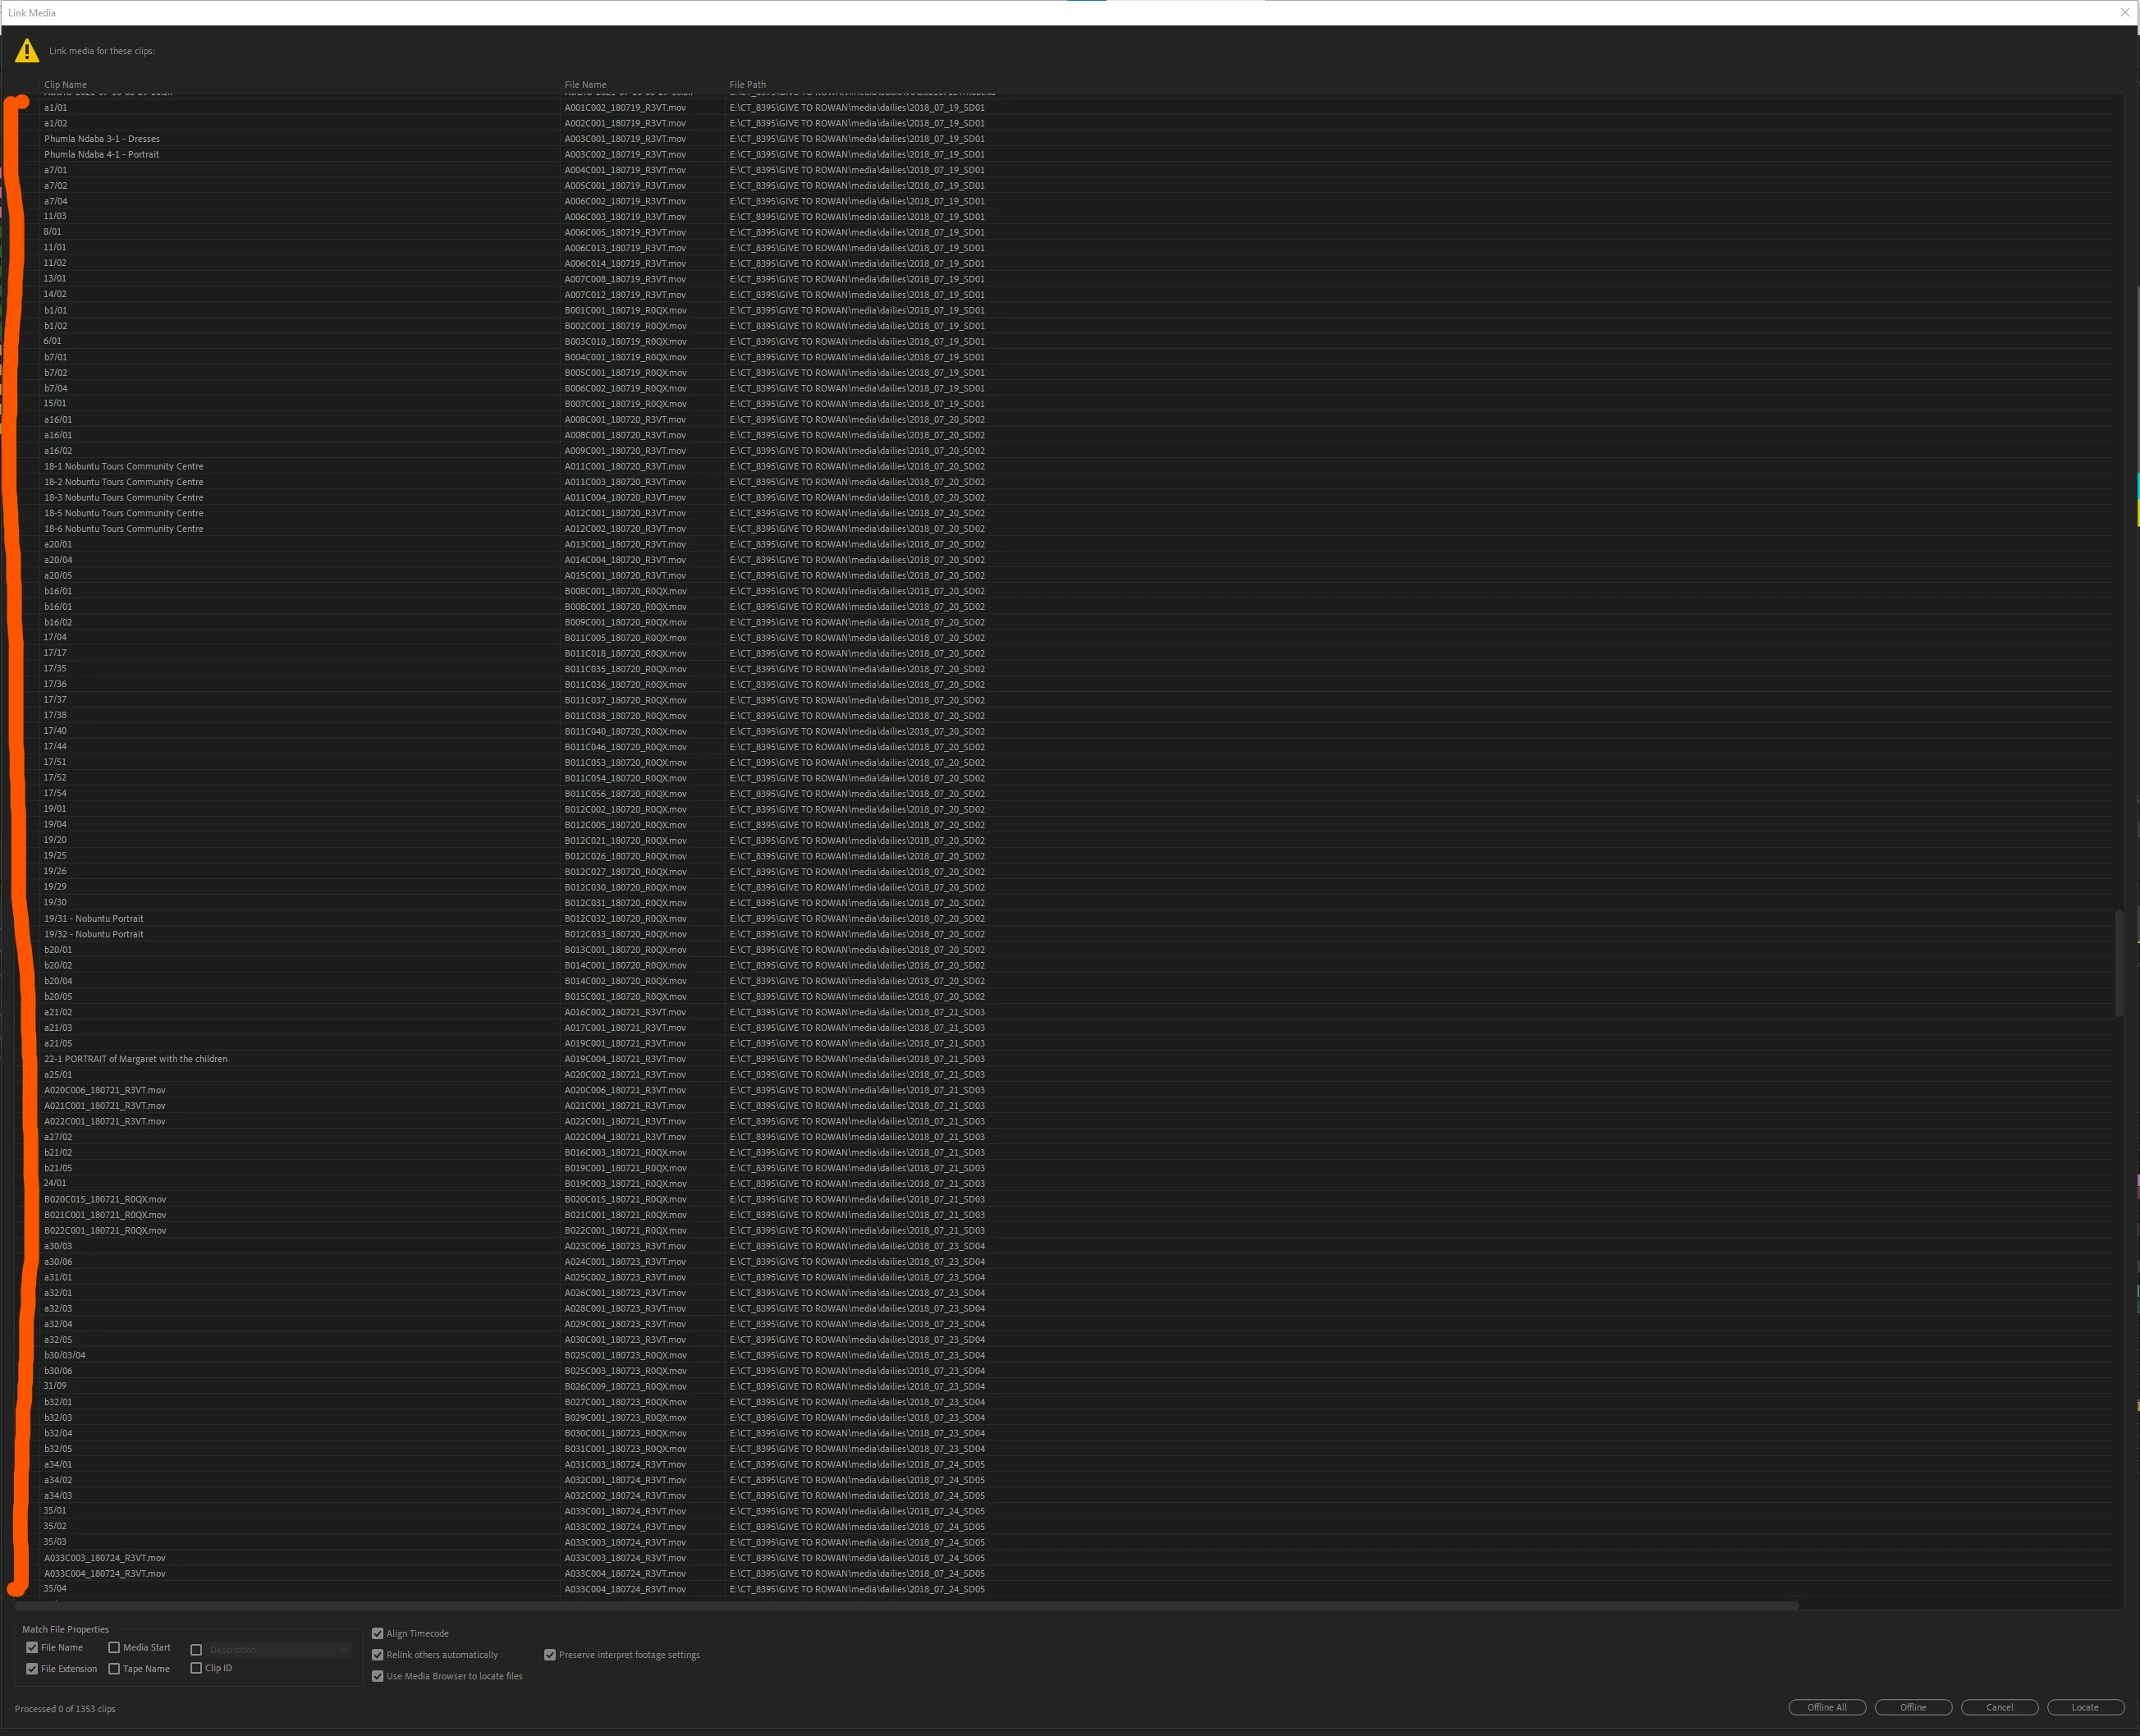
Task: Select the Phumla Ndaba 3-1 - Dresses clip
Action: [x=102, y=139]
